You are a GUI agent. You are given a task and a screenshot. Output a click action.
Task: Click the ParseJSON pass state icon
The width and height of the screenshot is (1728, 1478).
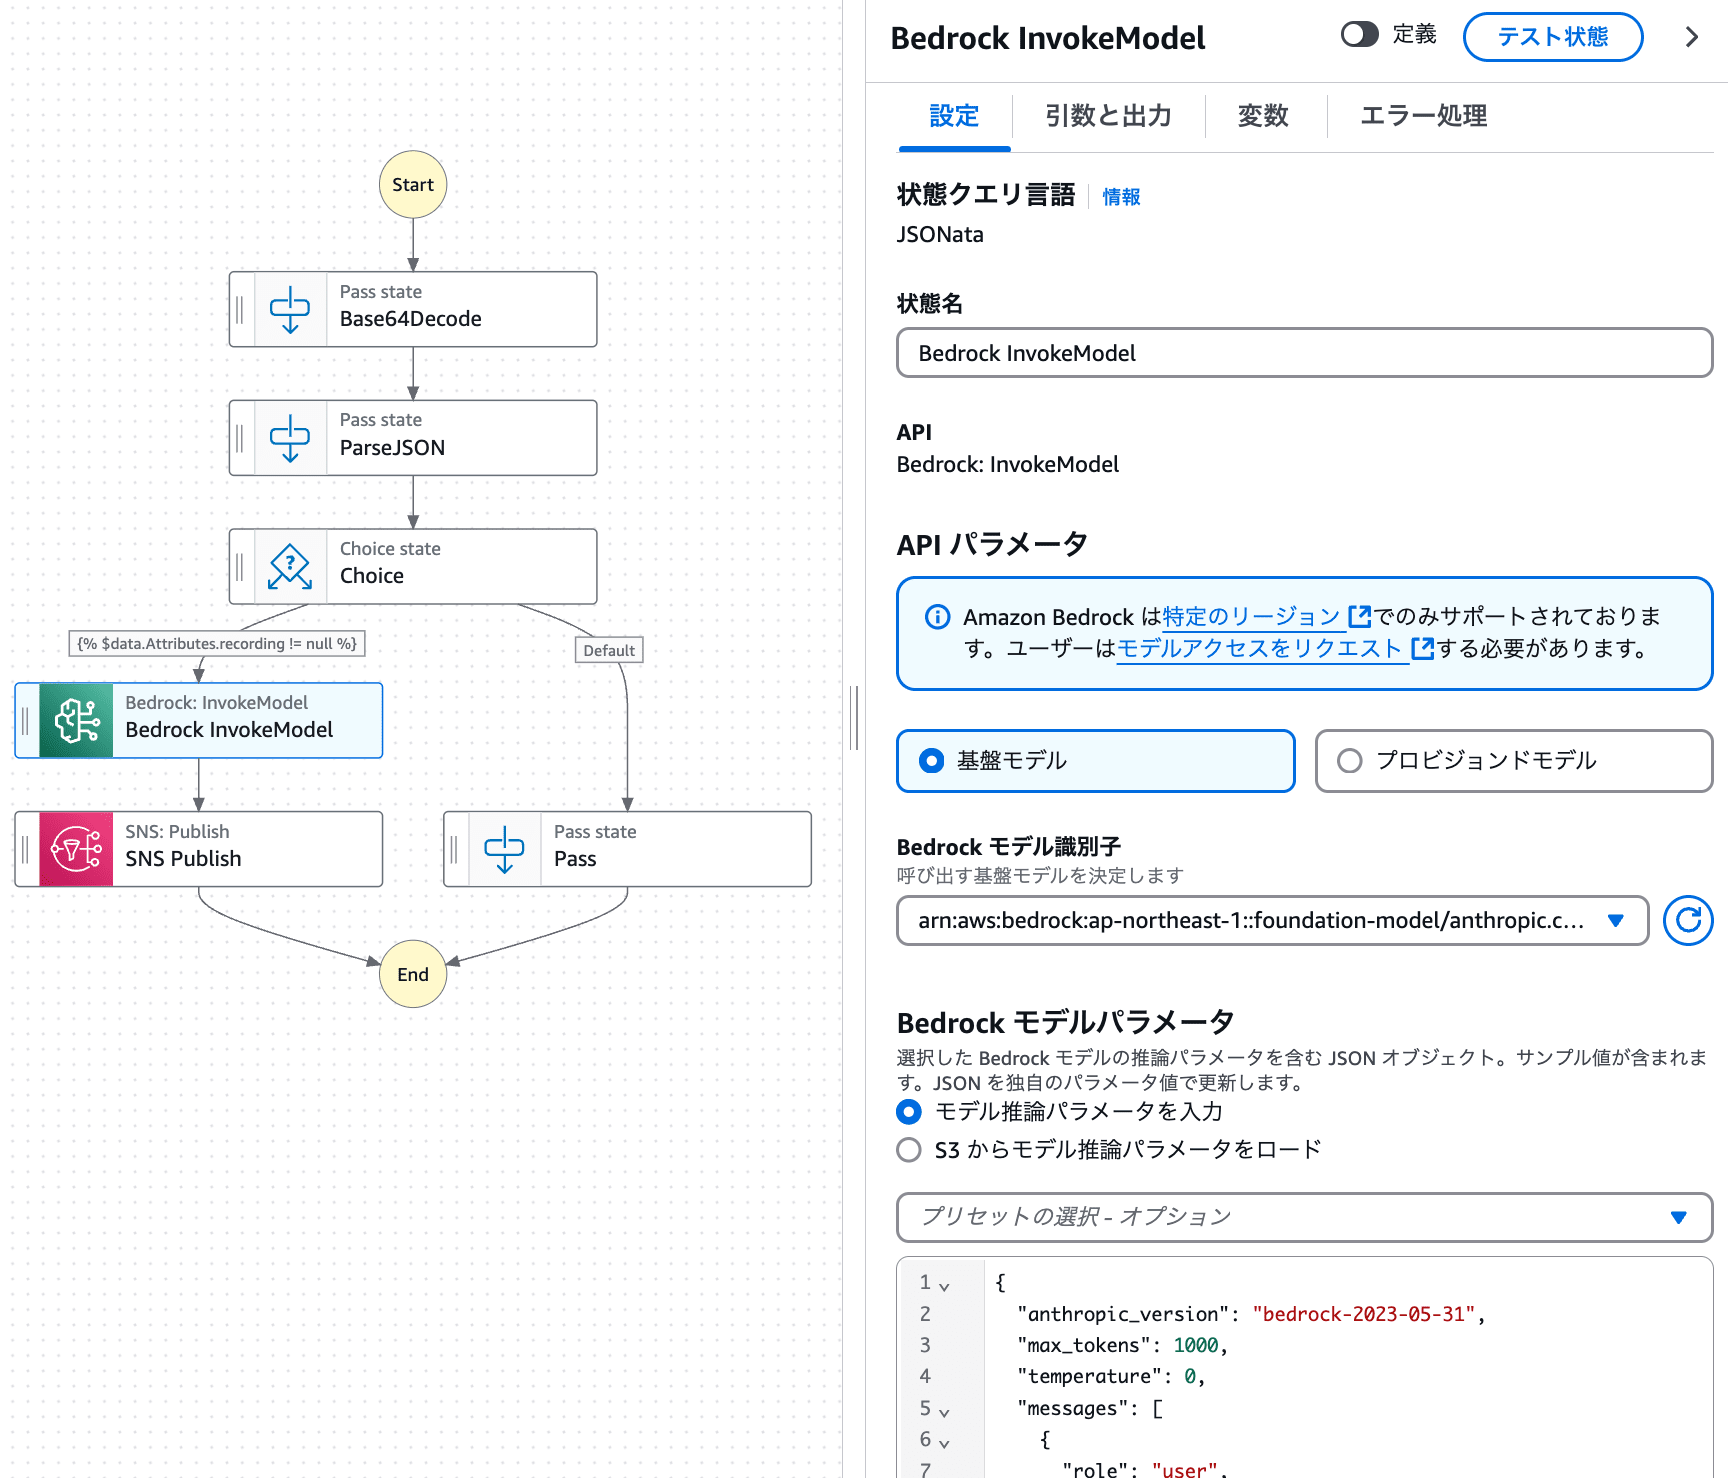point(290,438)
